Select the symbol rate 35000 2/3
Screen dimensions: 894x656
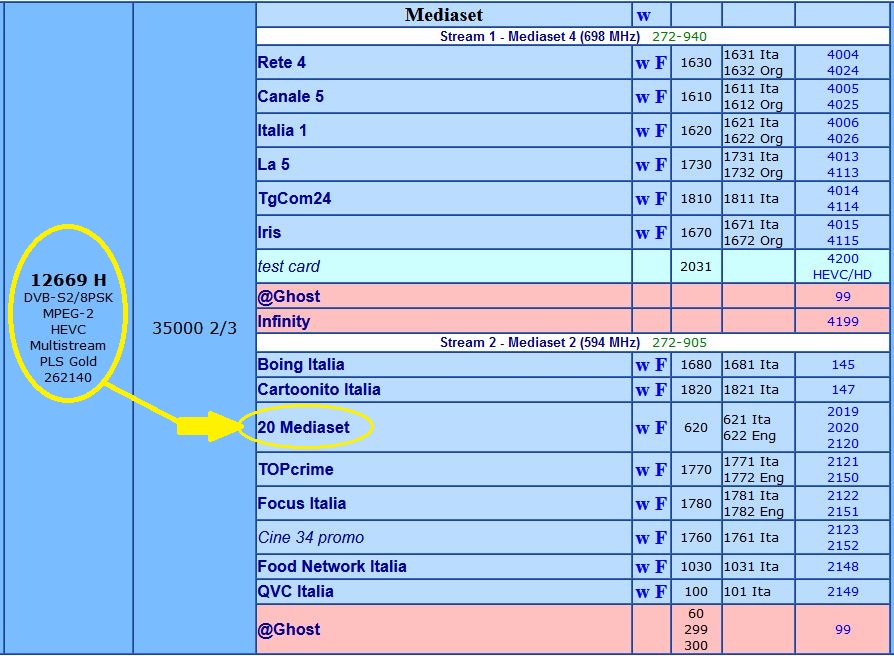[x=194, y=328]
